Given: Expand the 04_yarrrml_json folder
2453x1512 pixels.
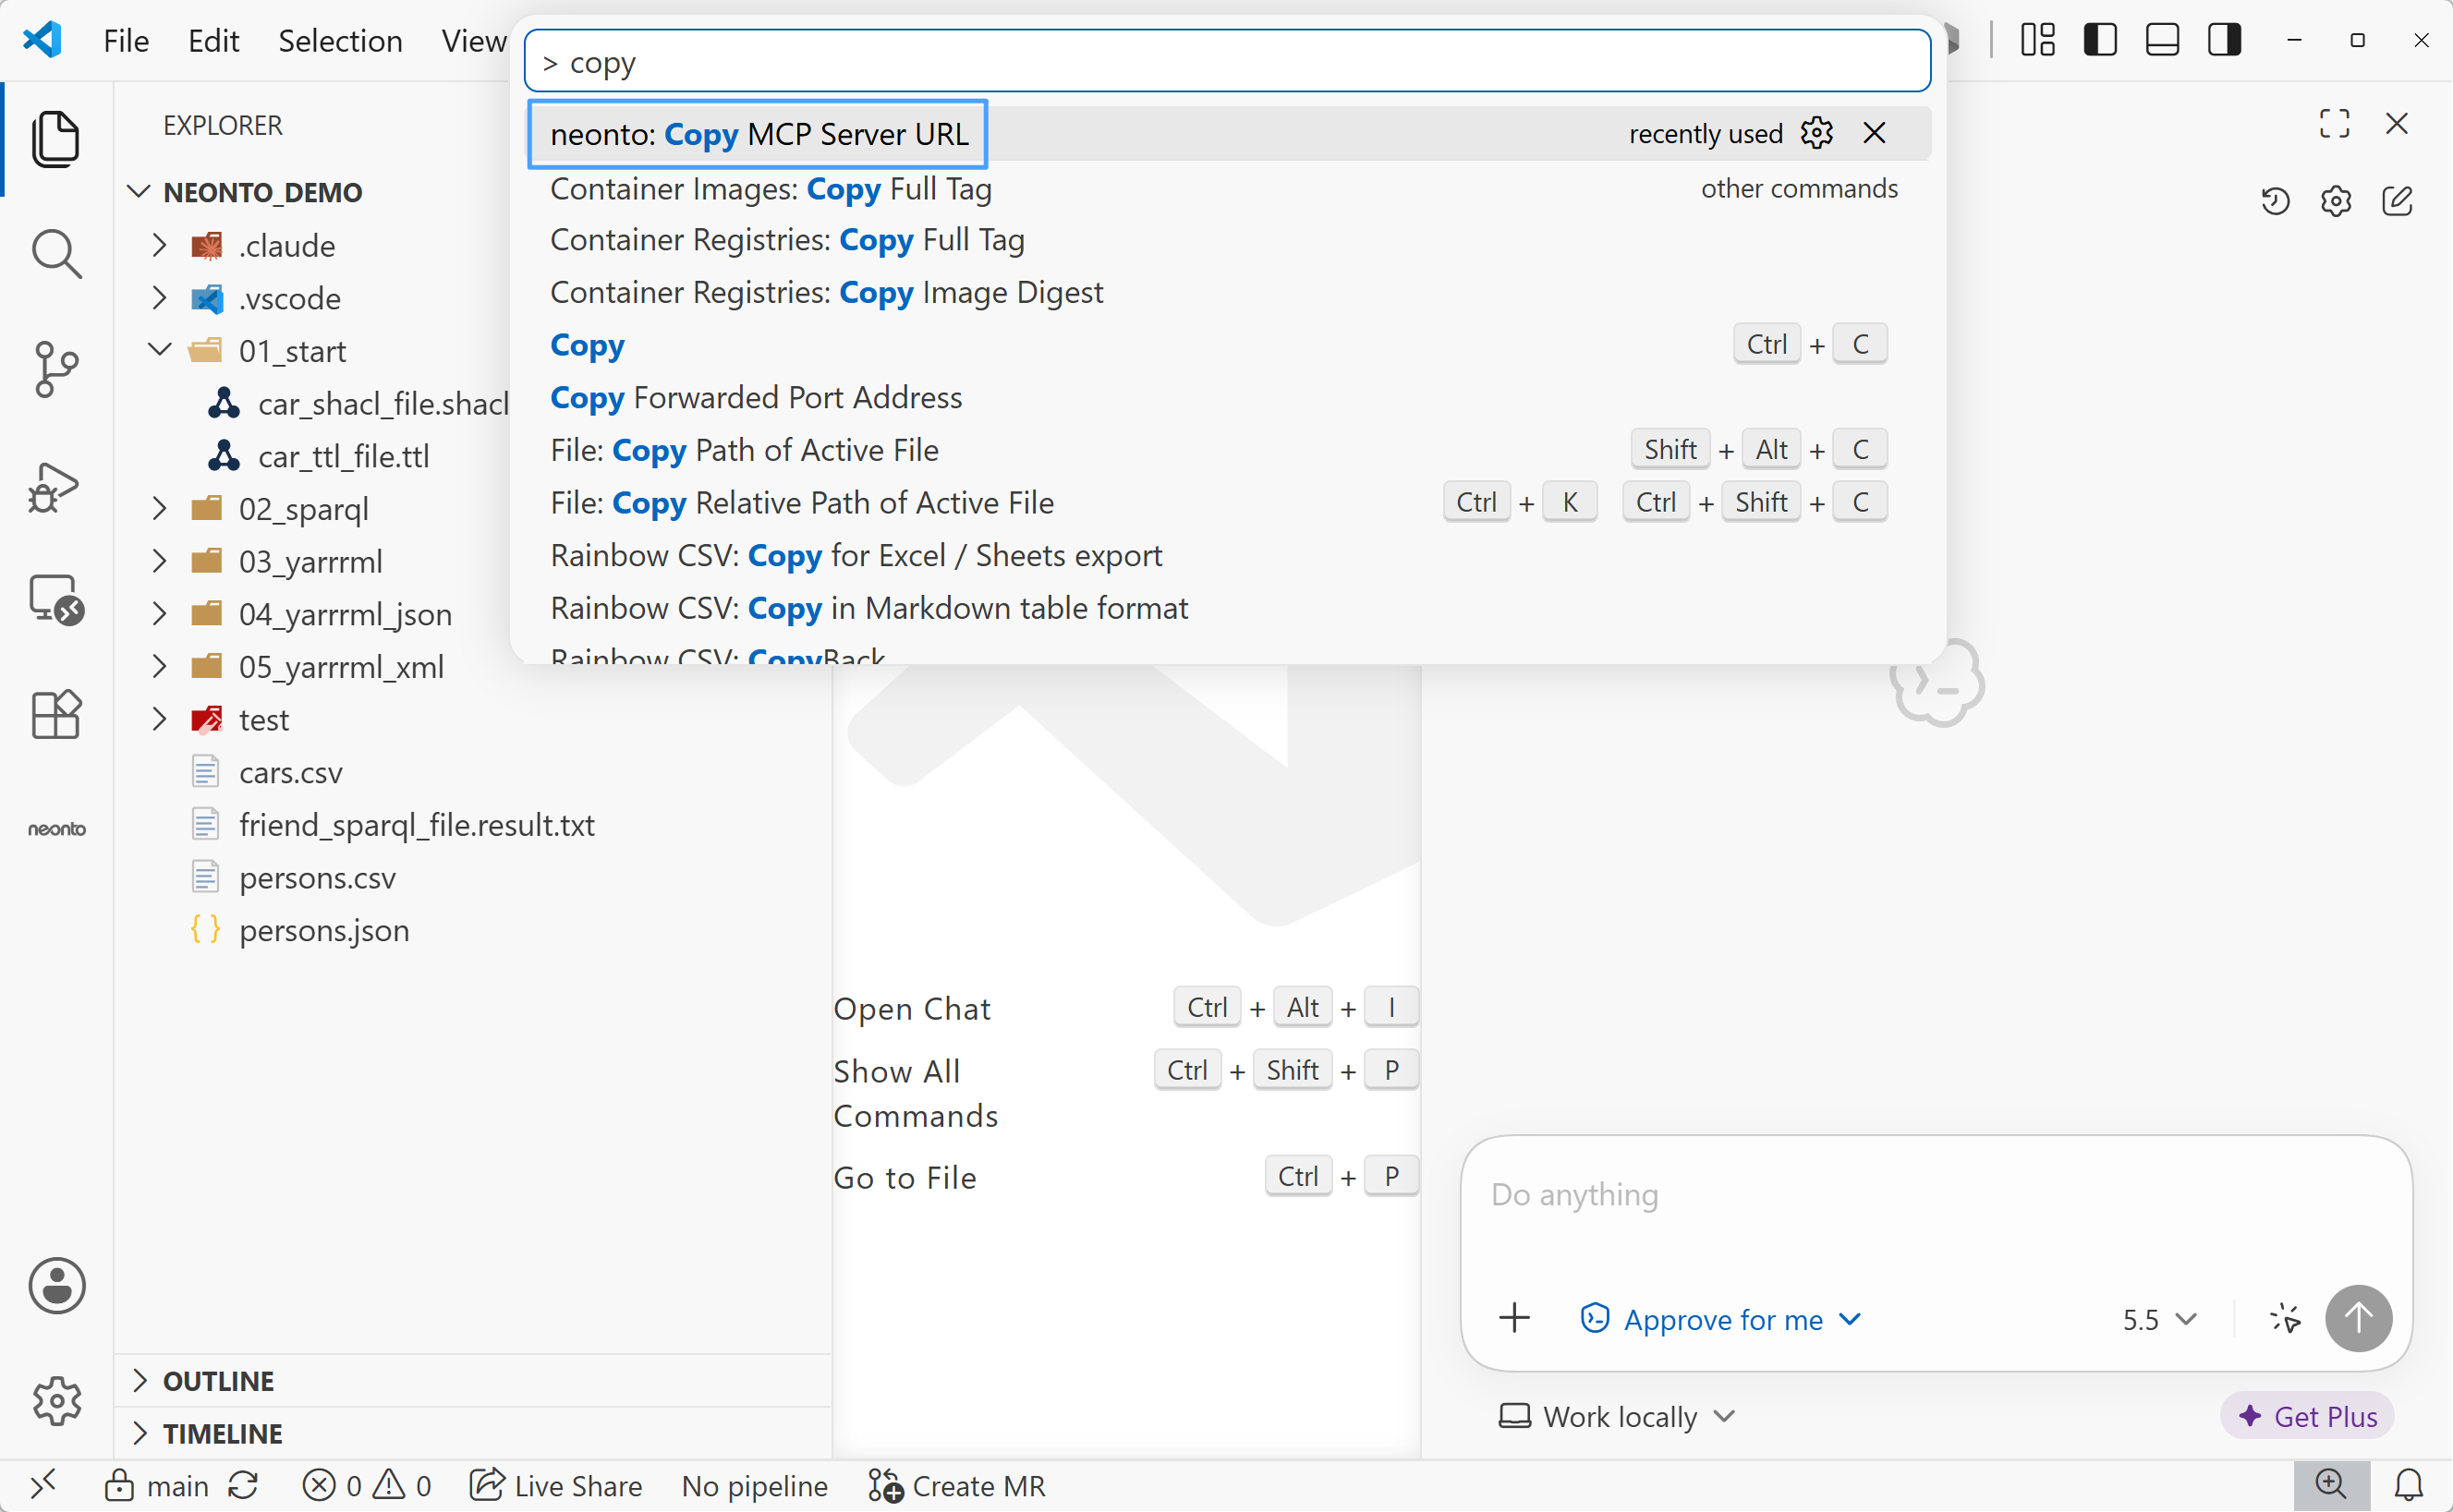Looking at the screenshot, I should pyautogui.click(x=159, y=614).
